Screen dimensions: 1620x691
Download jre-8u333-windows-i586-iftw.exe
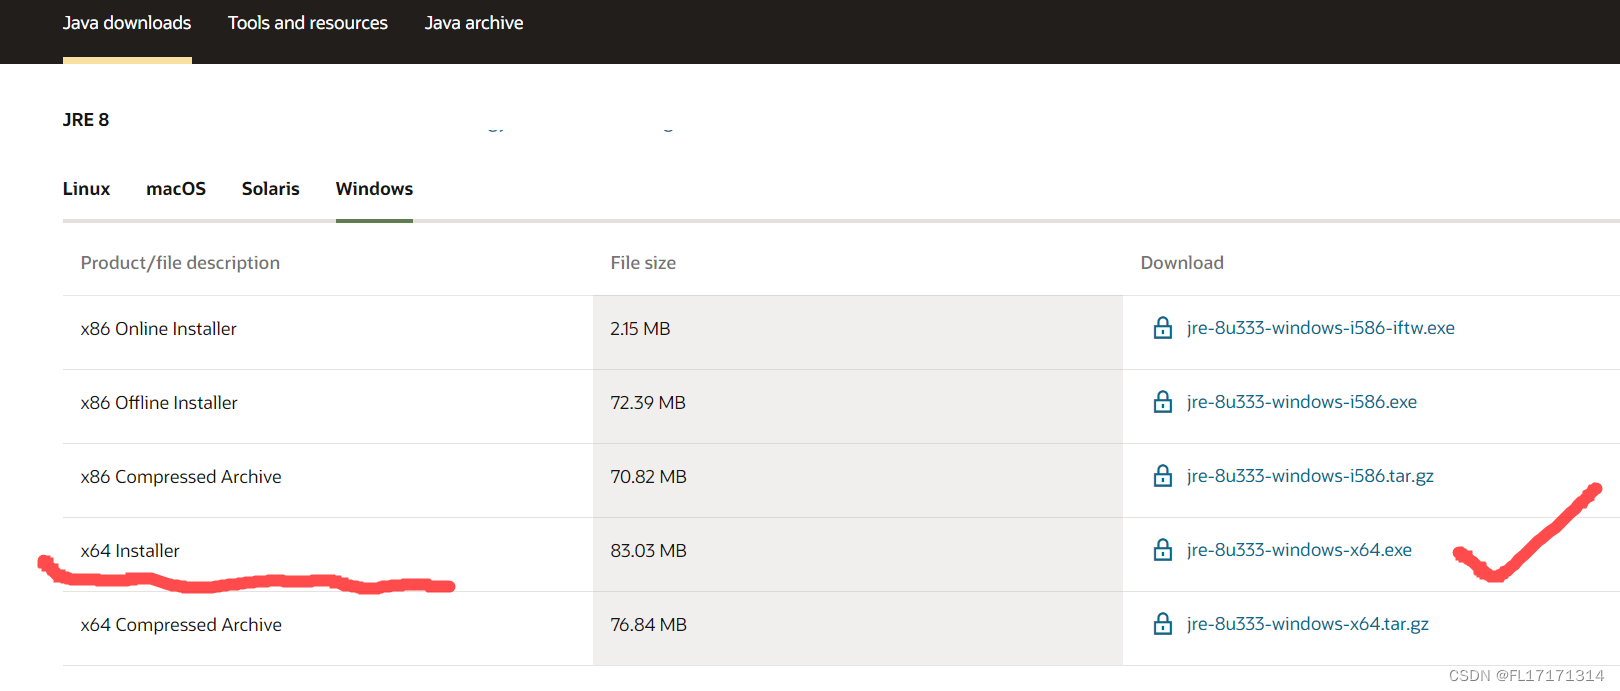1321,328
